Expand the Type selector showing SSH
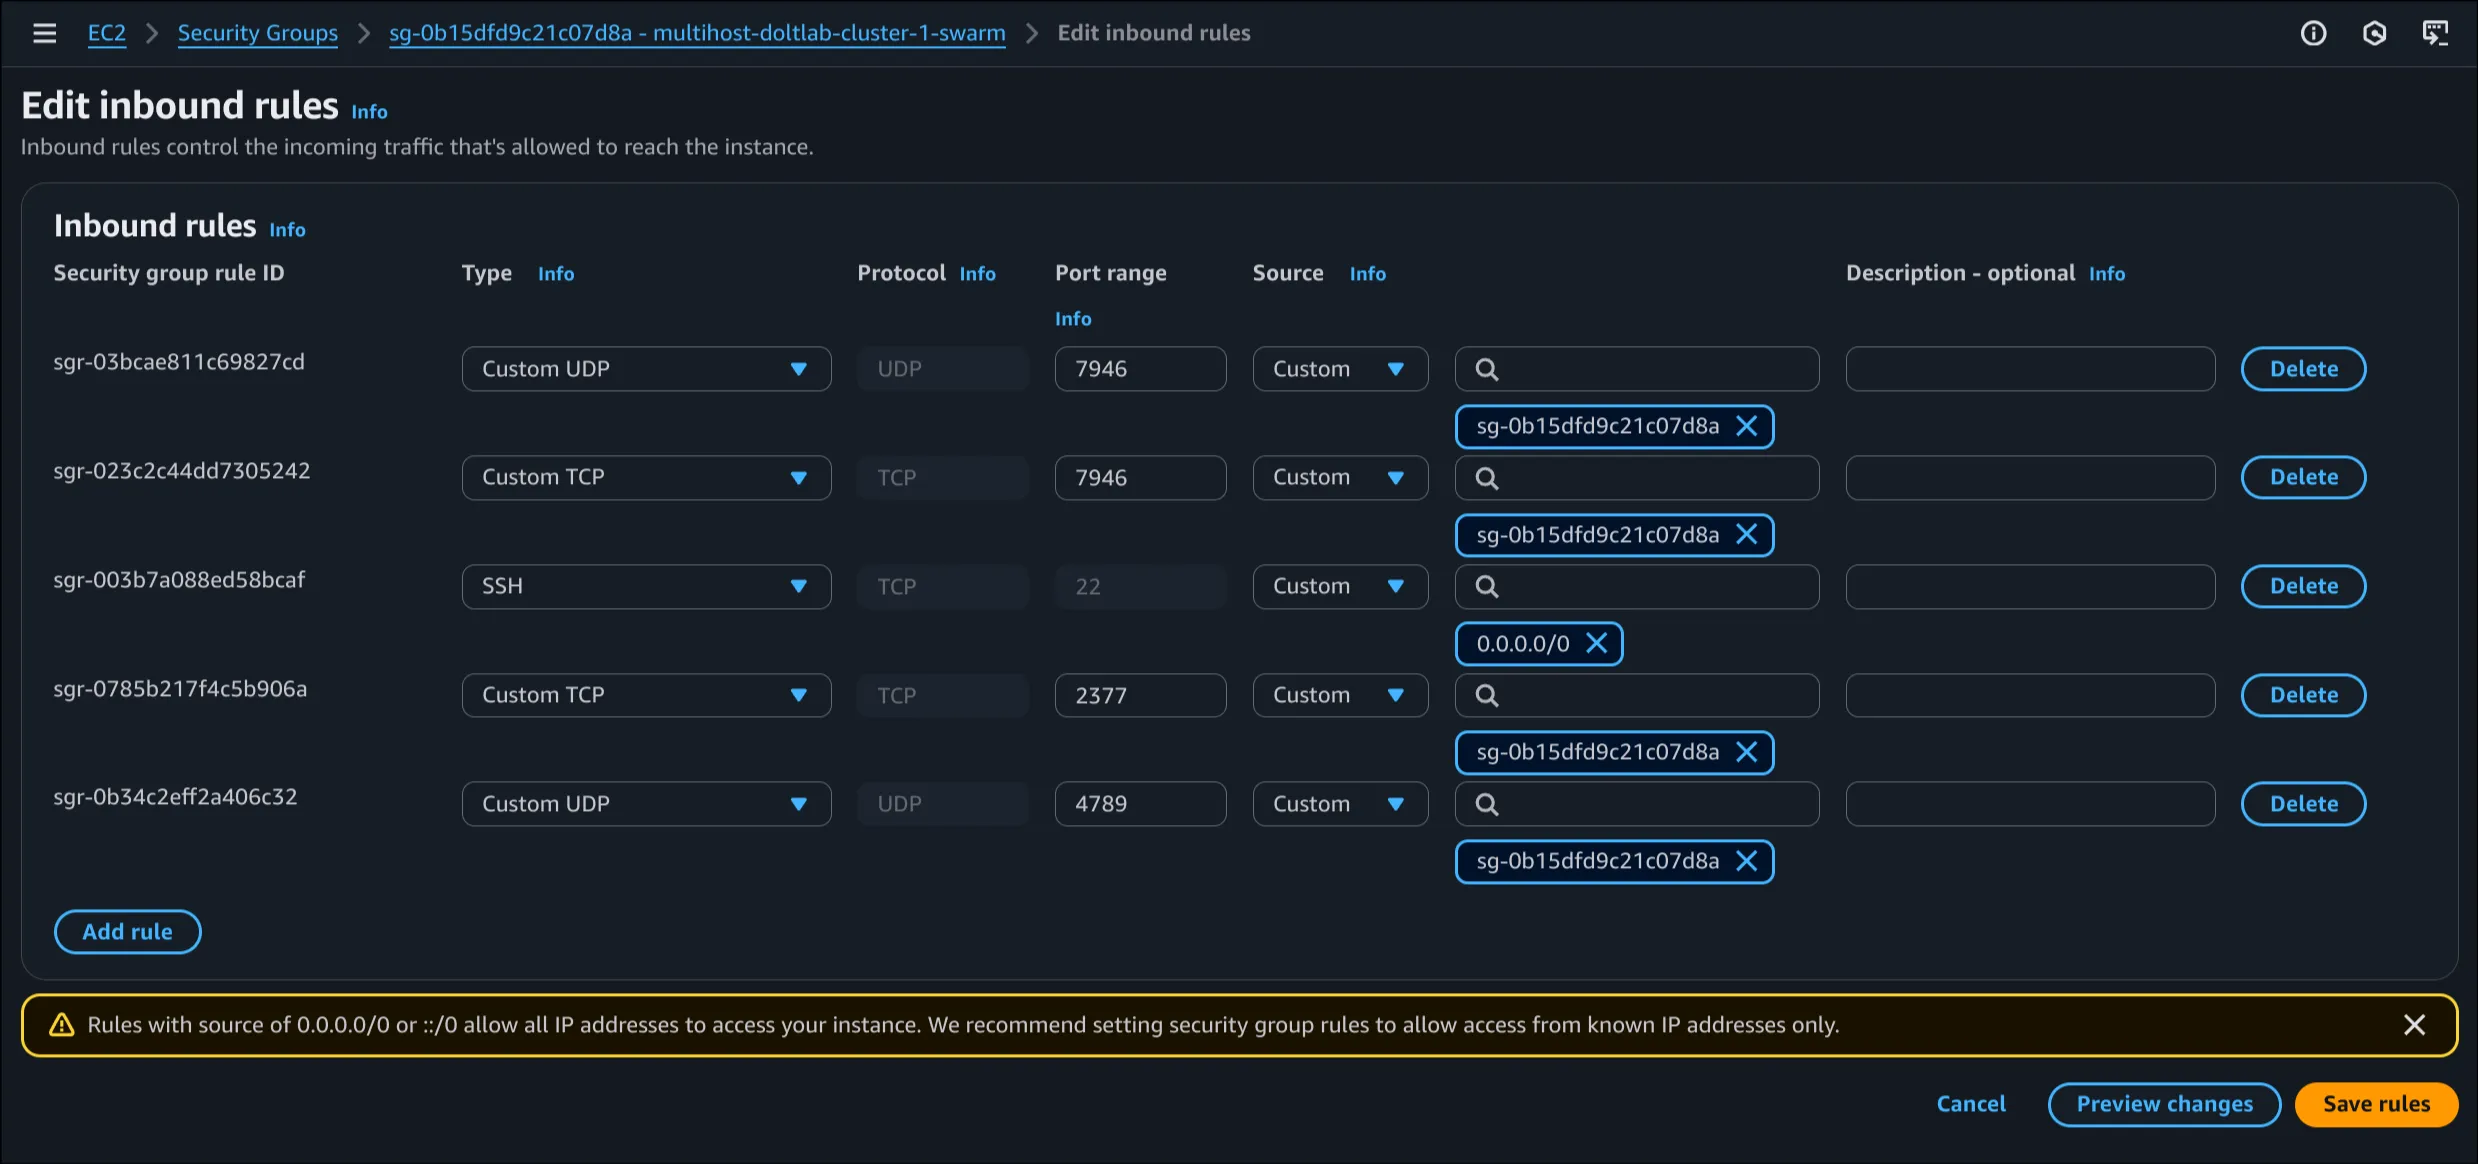 pos(645,586)
